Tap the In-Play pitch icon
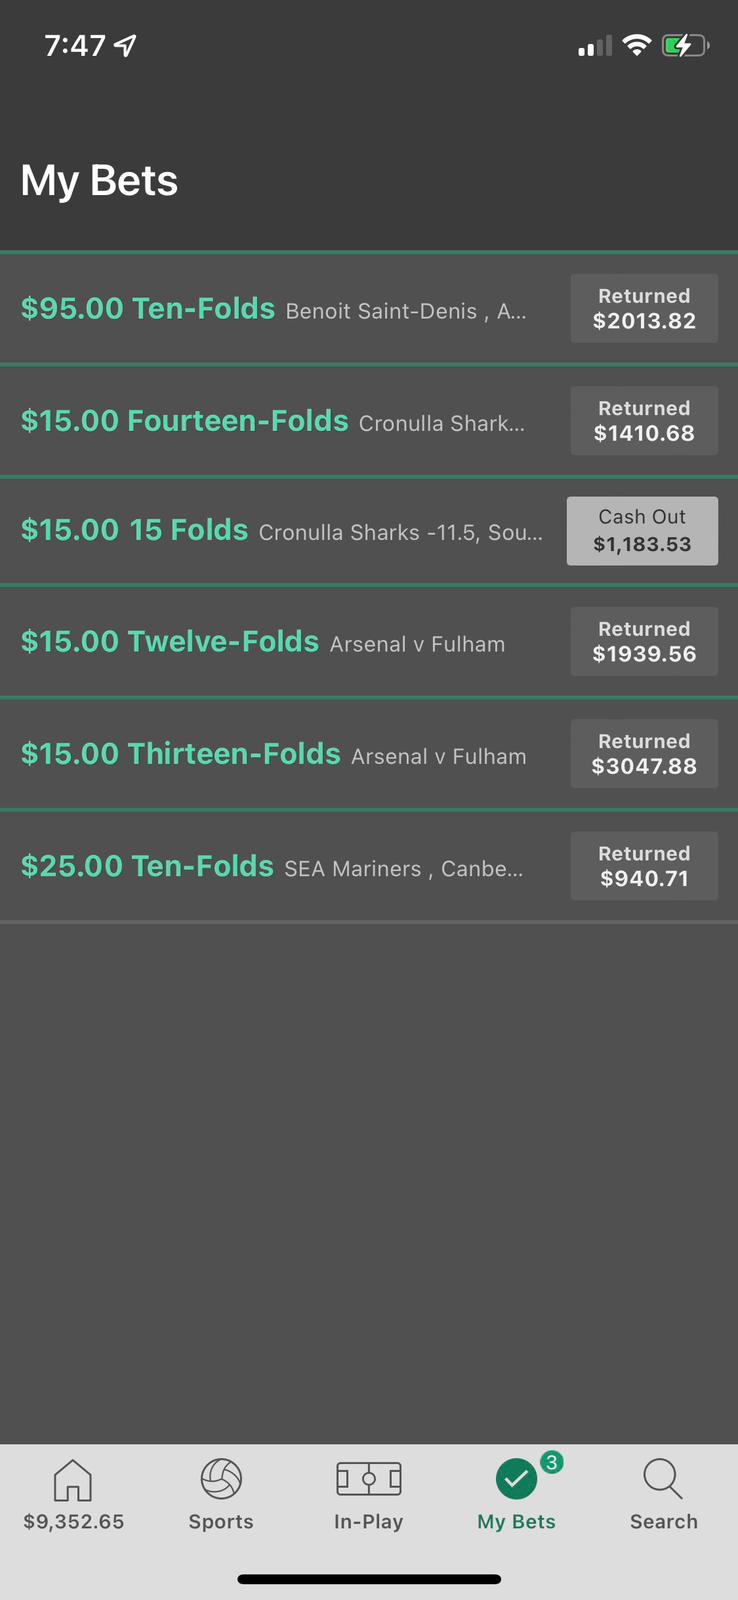Screen dimensions: 738x1600 [369, 1479]
